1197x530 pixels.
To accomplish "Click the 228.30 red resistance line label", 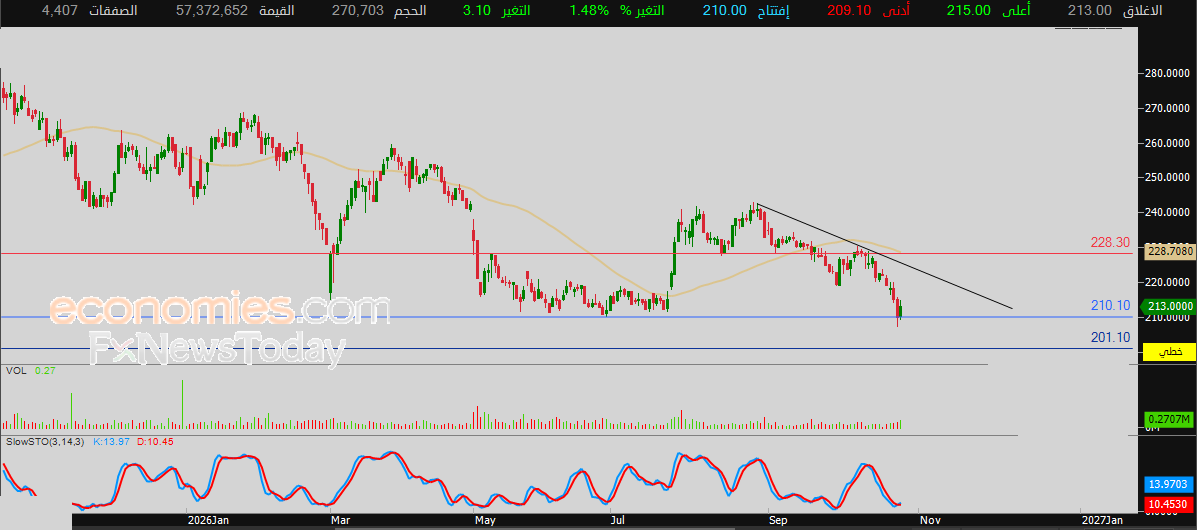I will (1110, 242).
